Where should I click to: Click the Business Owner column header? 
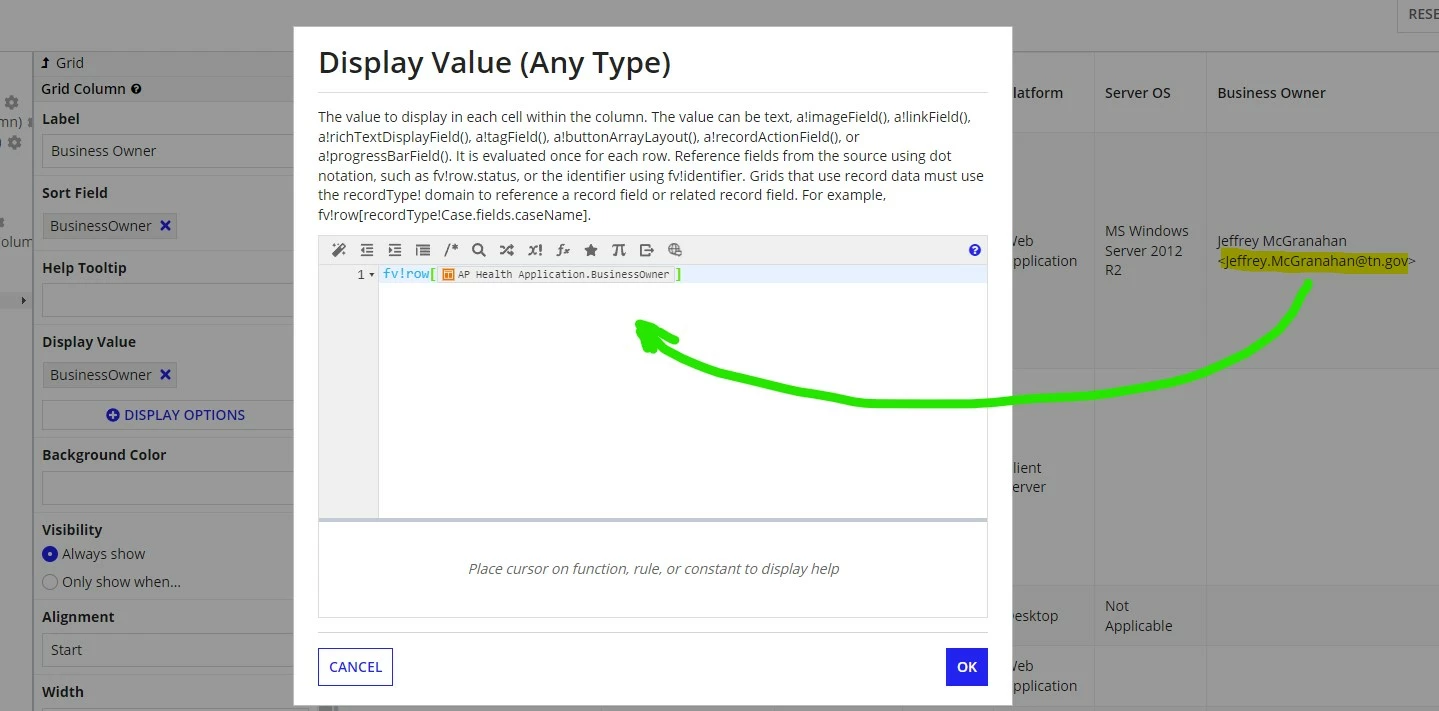(x=1271, y=93)
